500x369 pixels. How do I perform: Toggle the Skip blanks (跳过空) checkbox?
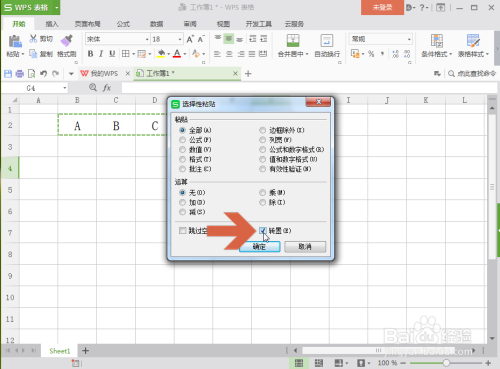(182, 230)
